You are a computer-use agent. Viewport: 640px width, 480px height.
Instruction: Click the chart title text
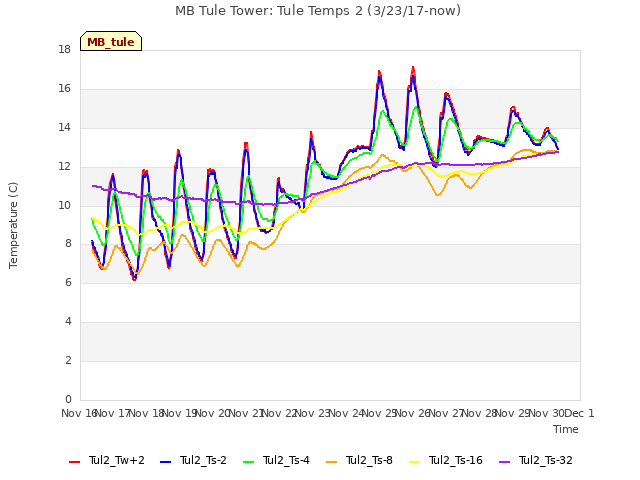(318, 11)
